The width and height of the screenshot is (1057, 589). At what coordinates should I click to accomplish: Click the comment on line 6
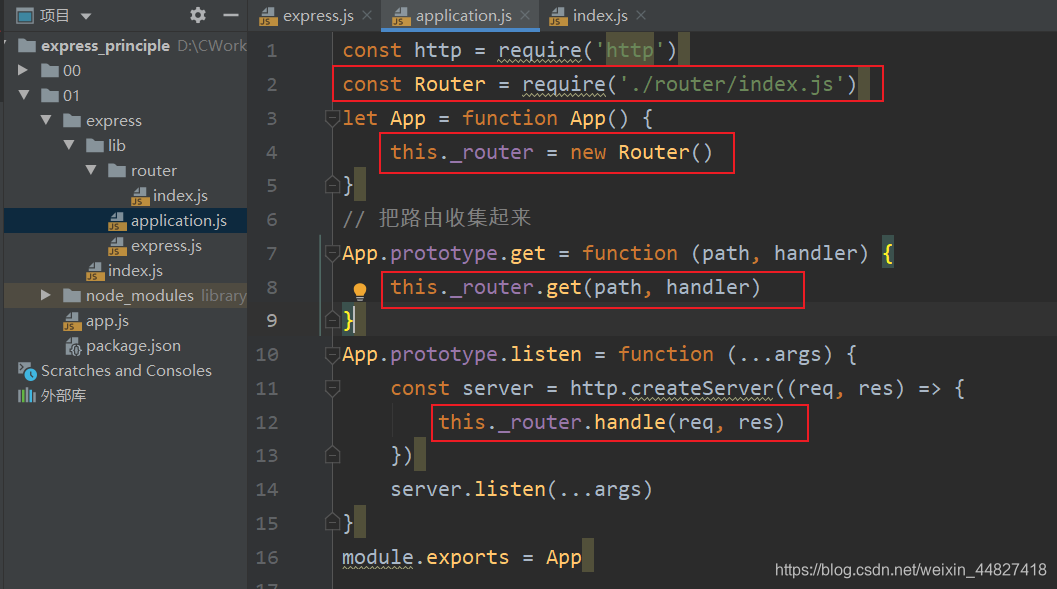pyautogui.click(x=436, y=218)
